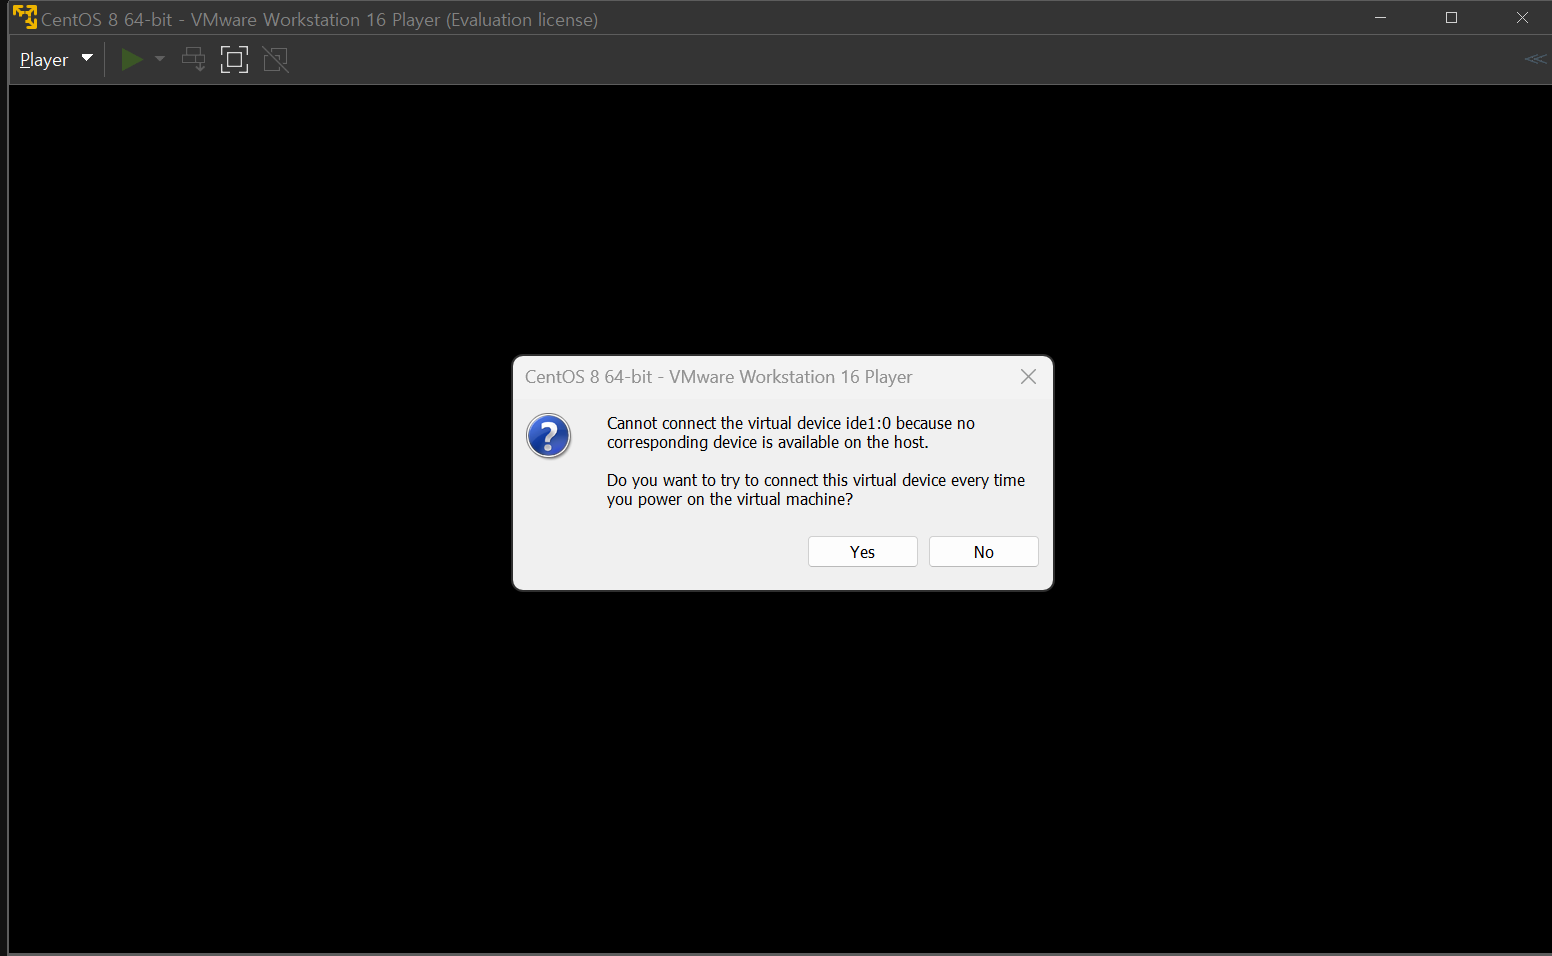Click the green power on play icon

point(131,60)
